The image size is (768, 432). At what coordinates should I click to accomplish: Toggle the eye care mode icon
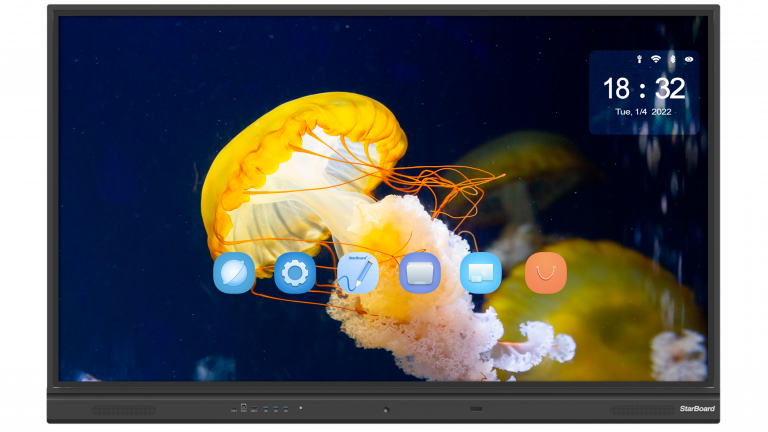688,60
